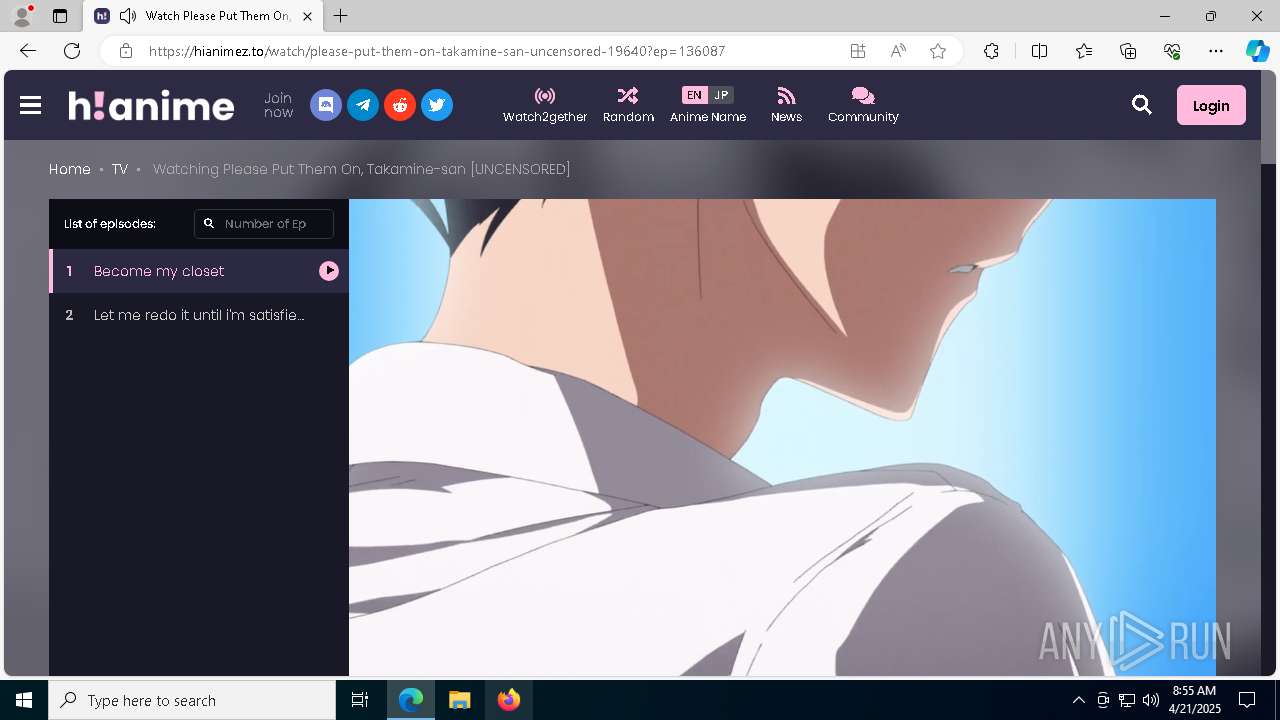Click the play icon on episode 1
1280x720 pixels.
coord(329,271)
